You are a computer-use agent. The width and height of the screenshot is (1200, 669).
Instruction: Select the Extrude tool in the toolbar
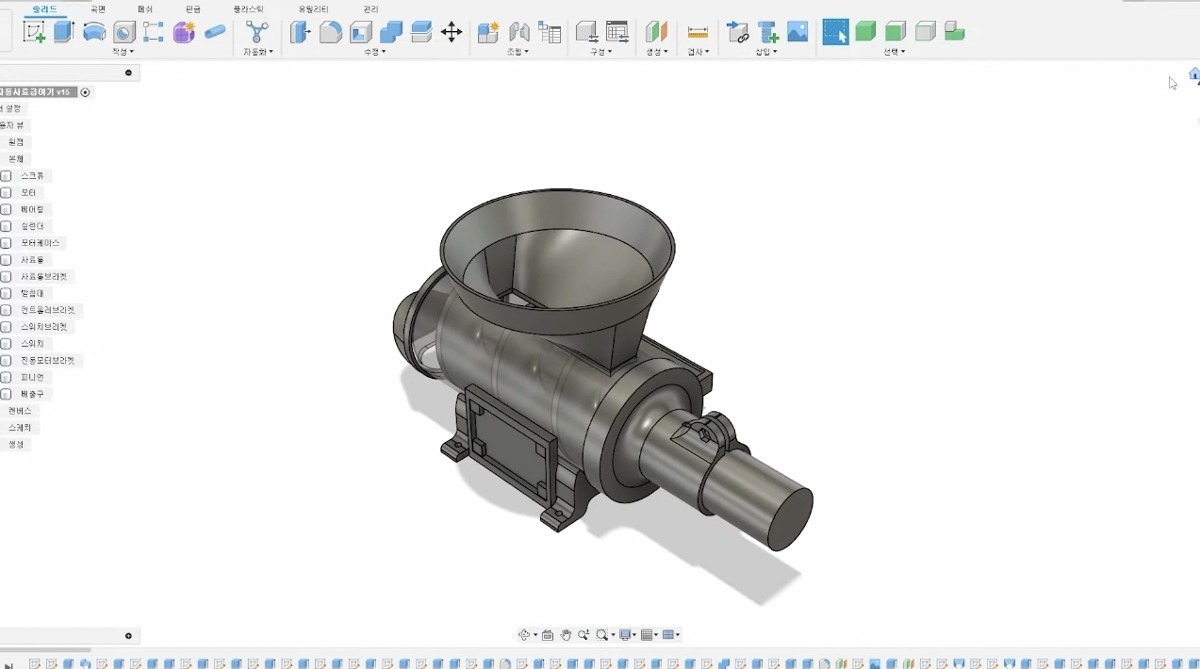[64, 32]
